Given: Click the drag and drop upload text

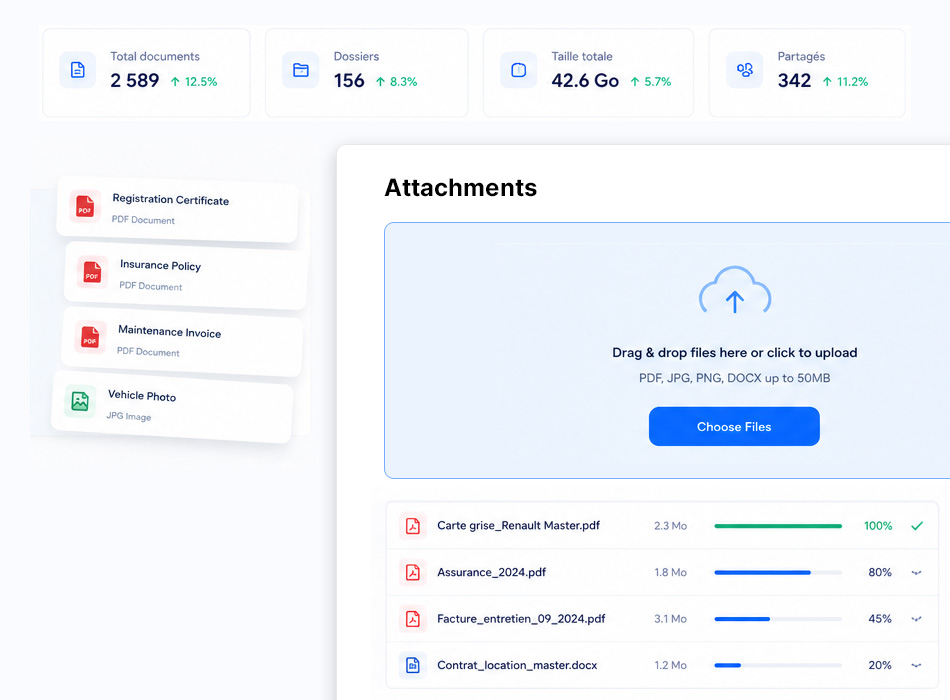Looking at the screenshot, I should click(734, 353).
